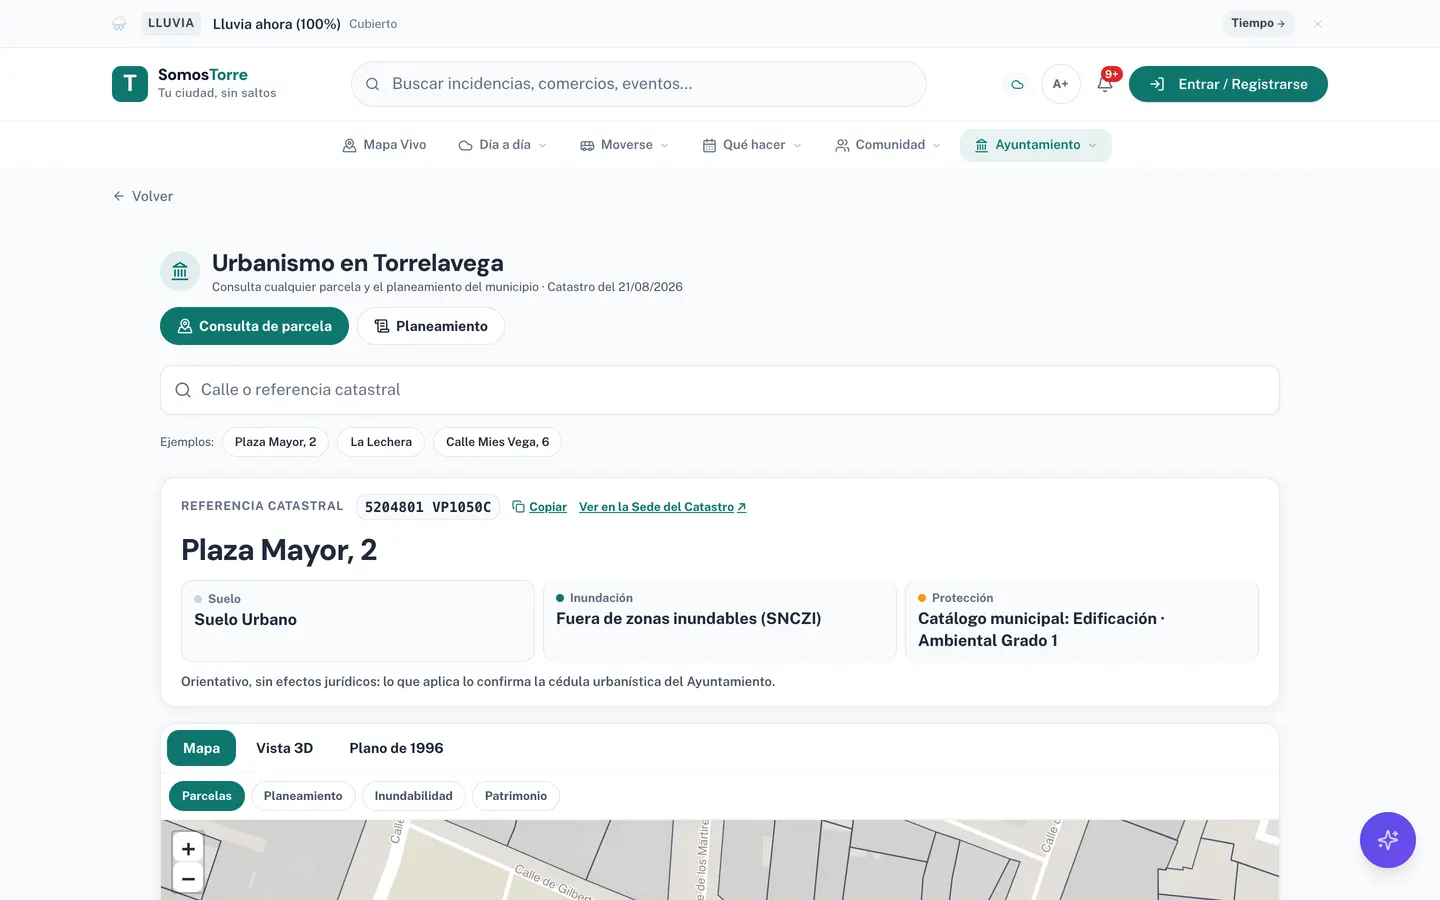Copy the cadastral reference
This screenshot has height=900, width=1440.
point(539,507)
